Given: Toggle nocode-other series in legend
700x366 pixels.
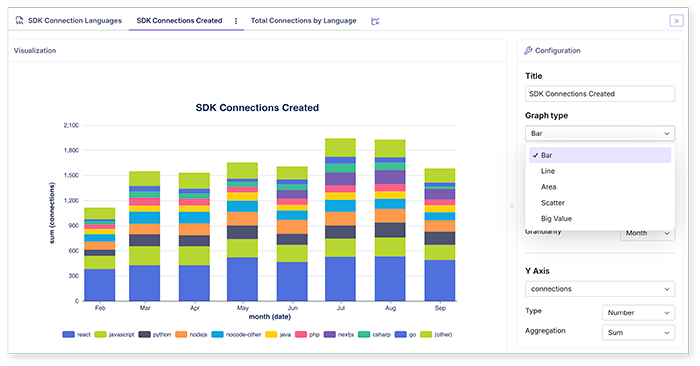Looking at the screenshot, I should [x=236, y=334].
